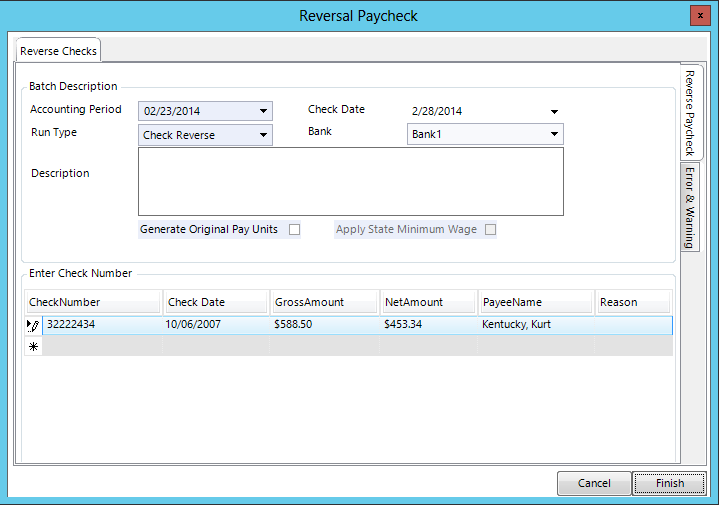The image size is (719, 505).
Task: Click the Reason cell for check 32222434
Action: point(633,325)
